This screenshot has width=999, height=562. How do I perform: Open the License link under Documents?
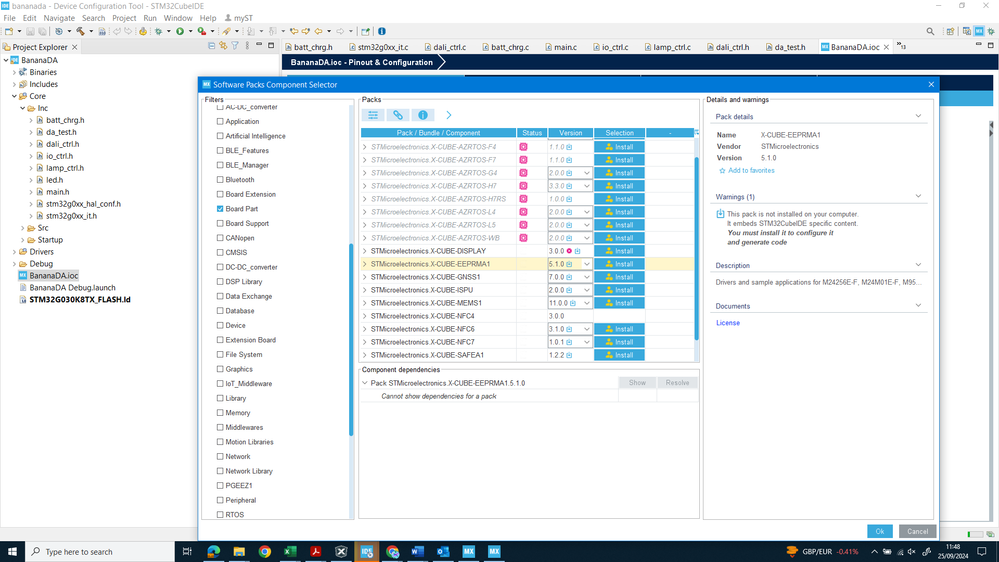727,323
